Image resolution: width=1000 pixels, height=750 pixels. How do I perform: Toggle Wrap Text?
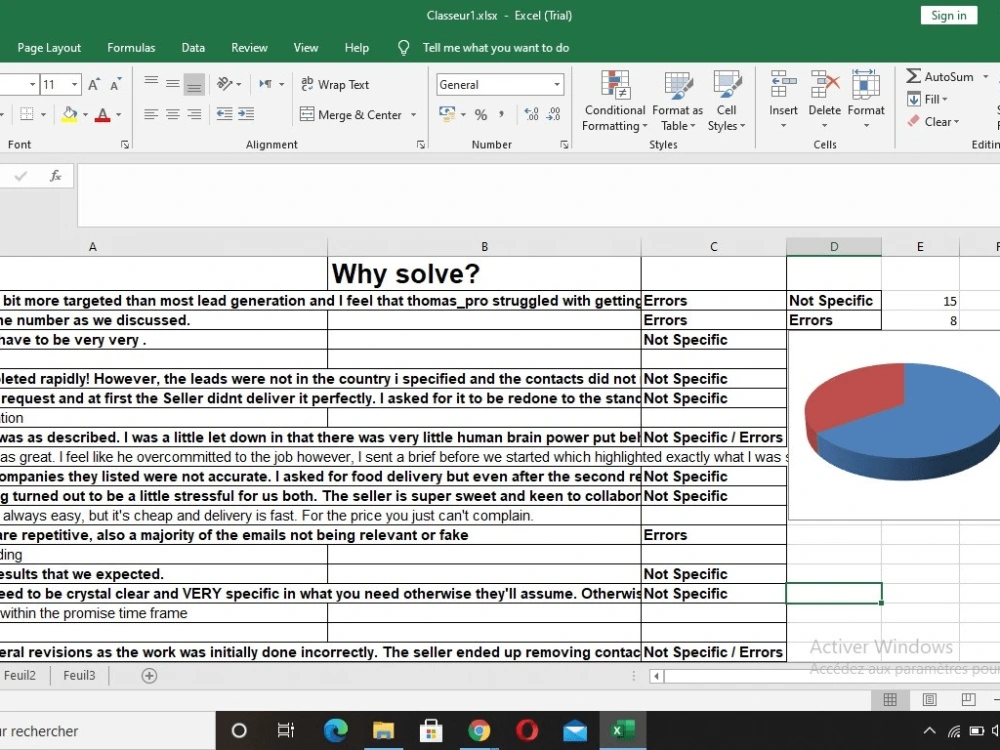(335, 84)
